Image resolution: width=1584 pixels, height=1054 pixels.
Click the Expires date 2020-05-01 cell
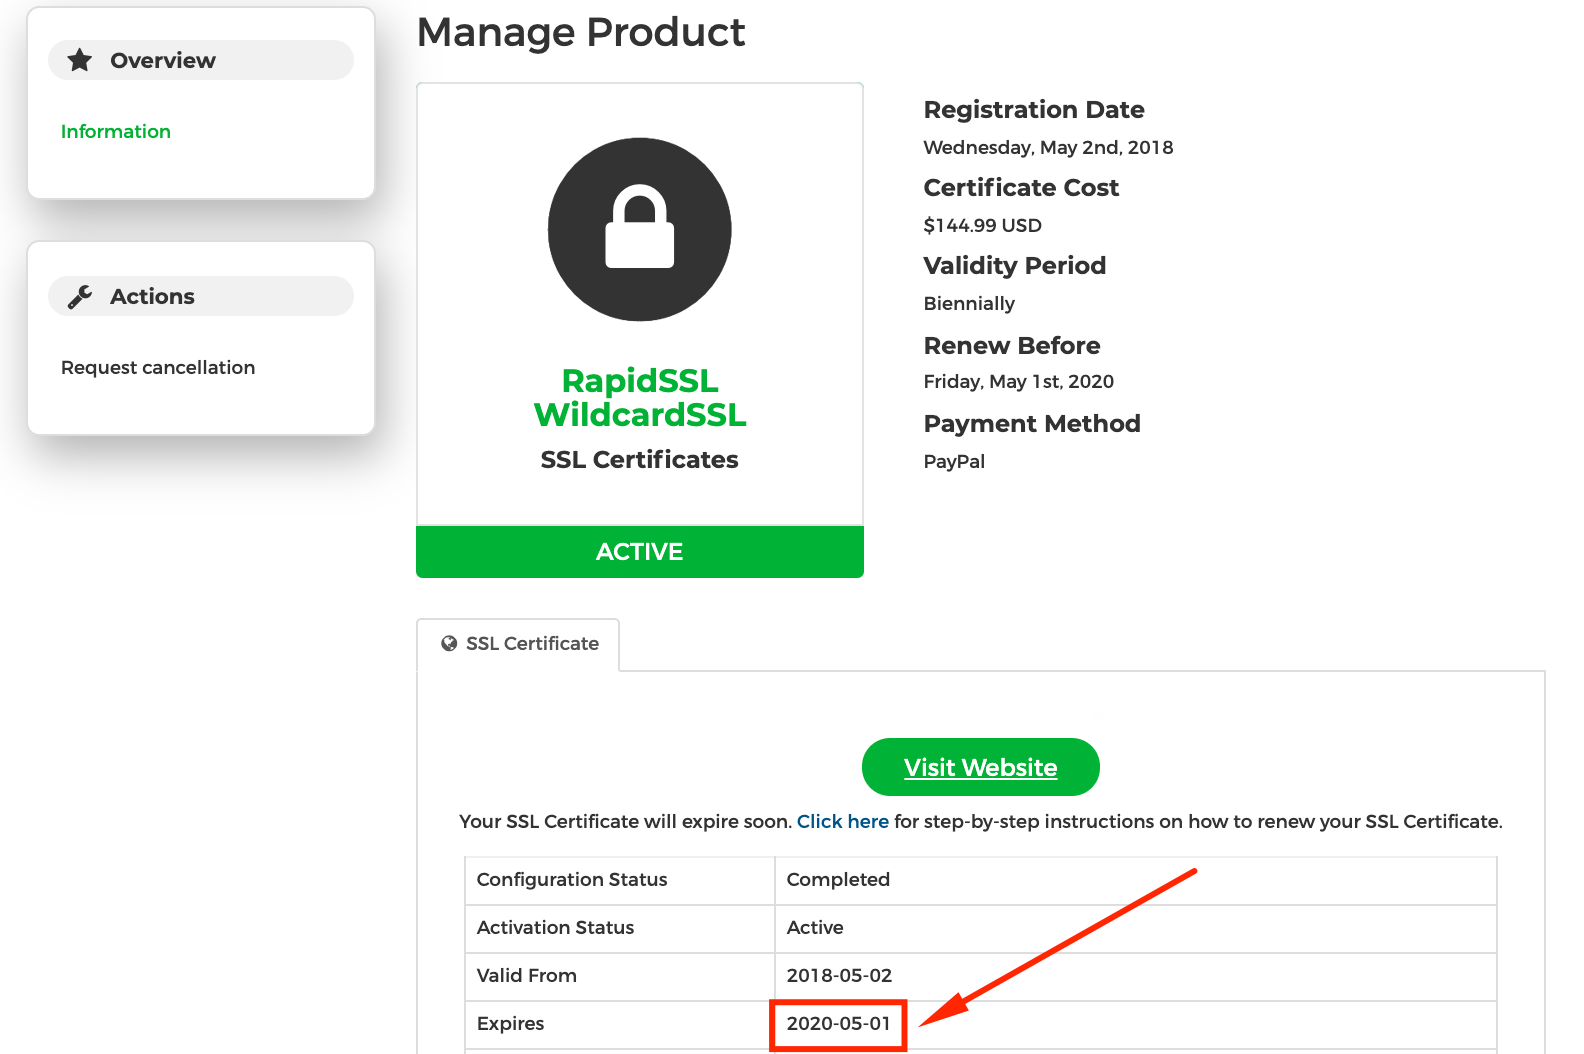pos(838,1024)
